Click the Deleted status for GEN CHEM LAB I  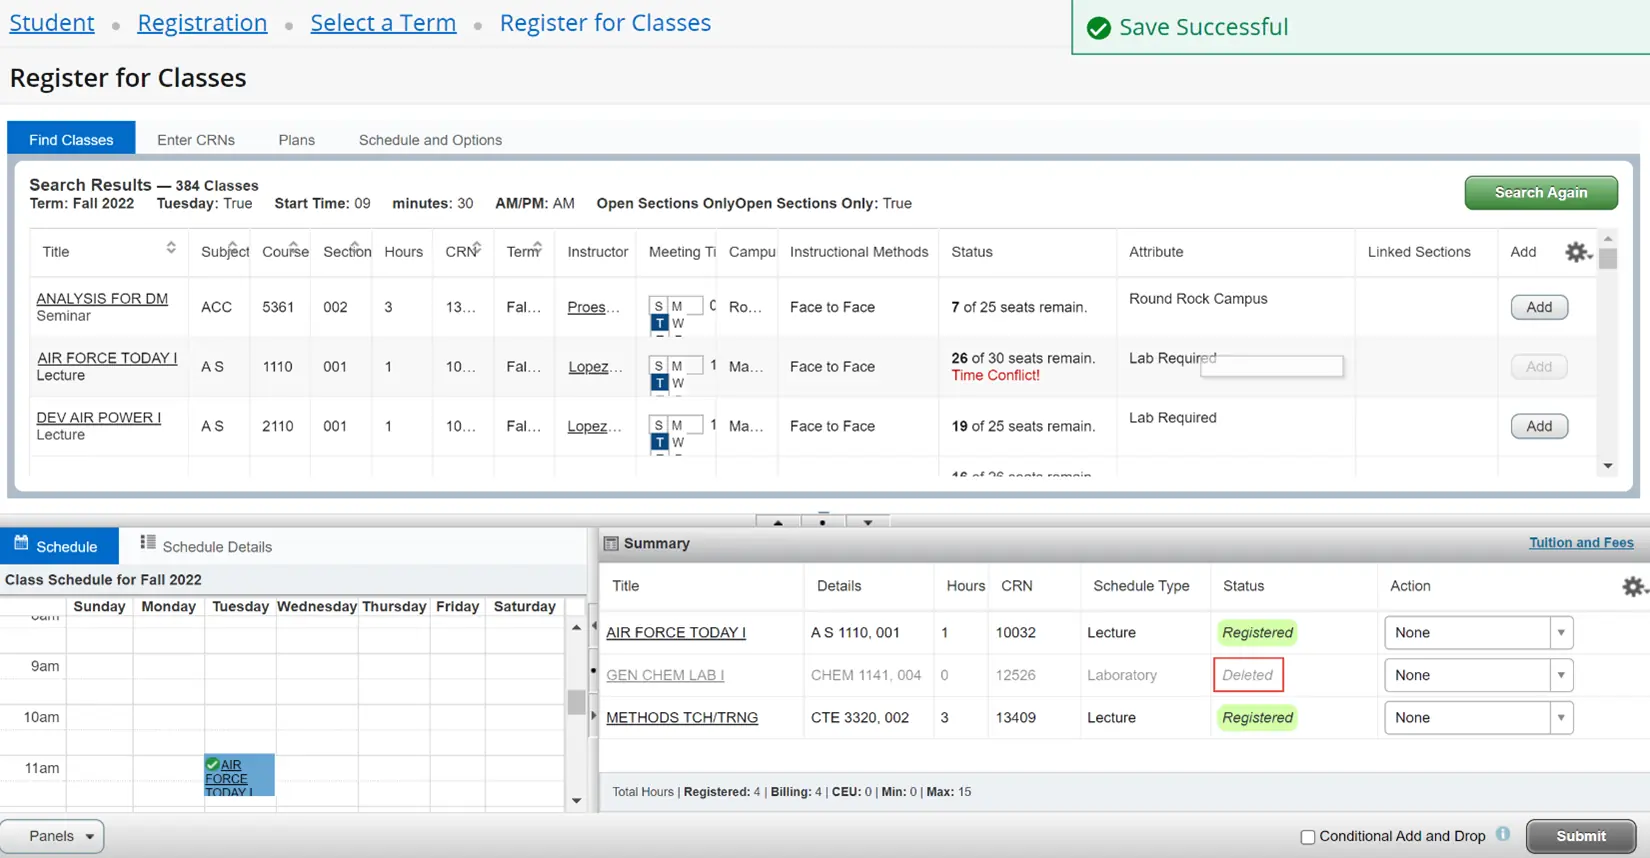tap(1248, 675)
